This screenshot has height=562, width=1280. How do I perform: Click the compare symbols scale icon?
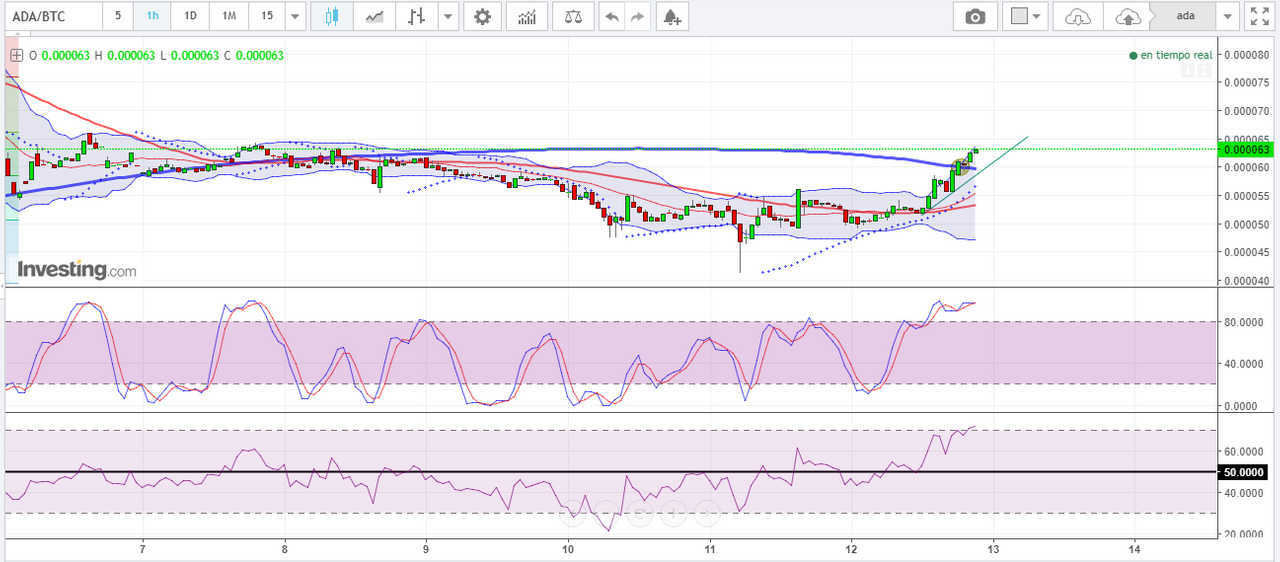(573, 16)
